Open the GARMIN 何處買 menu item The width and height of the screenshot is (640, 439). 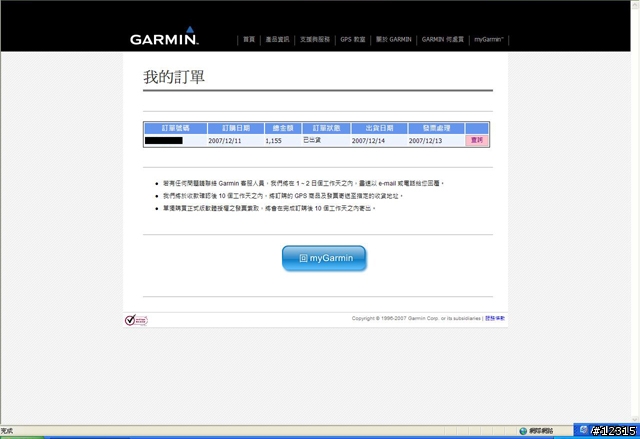coord(442,40)
